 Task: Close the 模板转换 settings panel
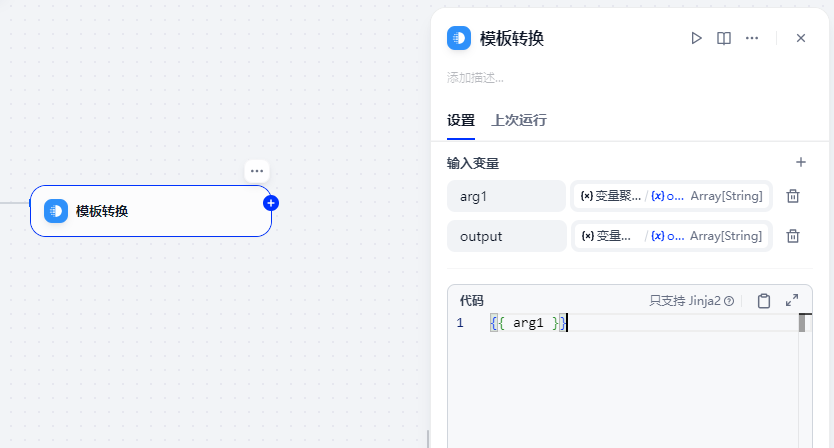click(800, 38)
